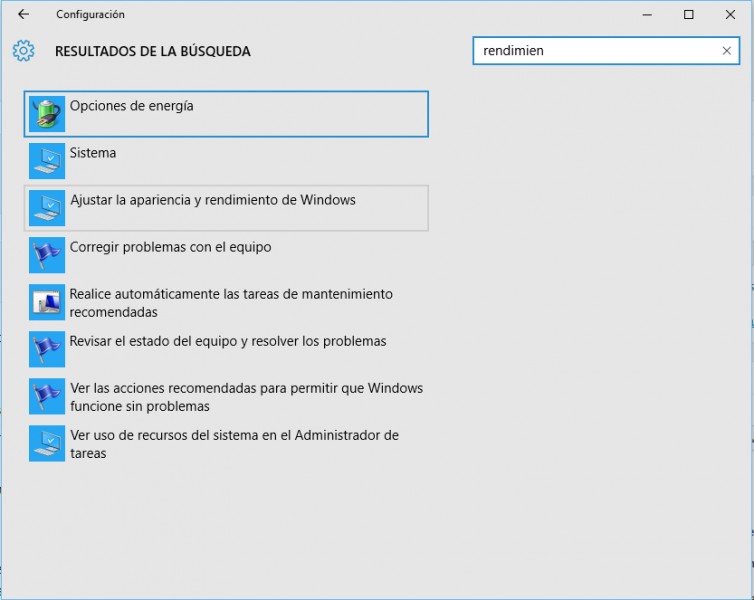Click the battery icon for Opciones de energía
The width and height of the screenshot is (754, 600).
coord(47,114)
